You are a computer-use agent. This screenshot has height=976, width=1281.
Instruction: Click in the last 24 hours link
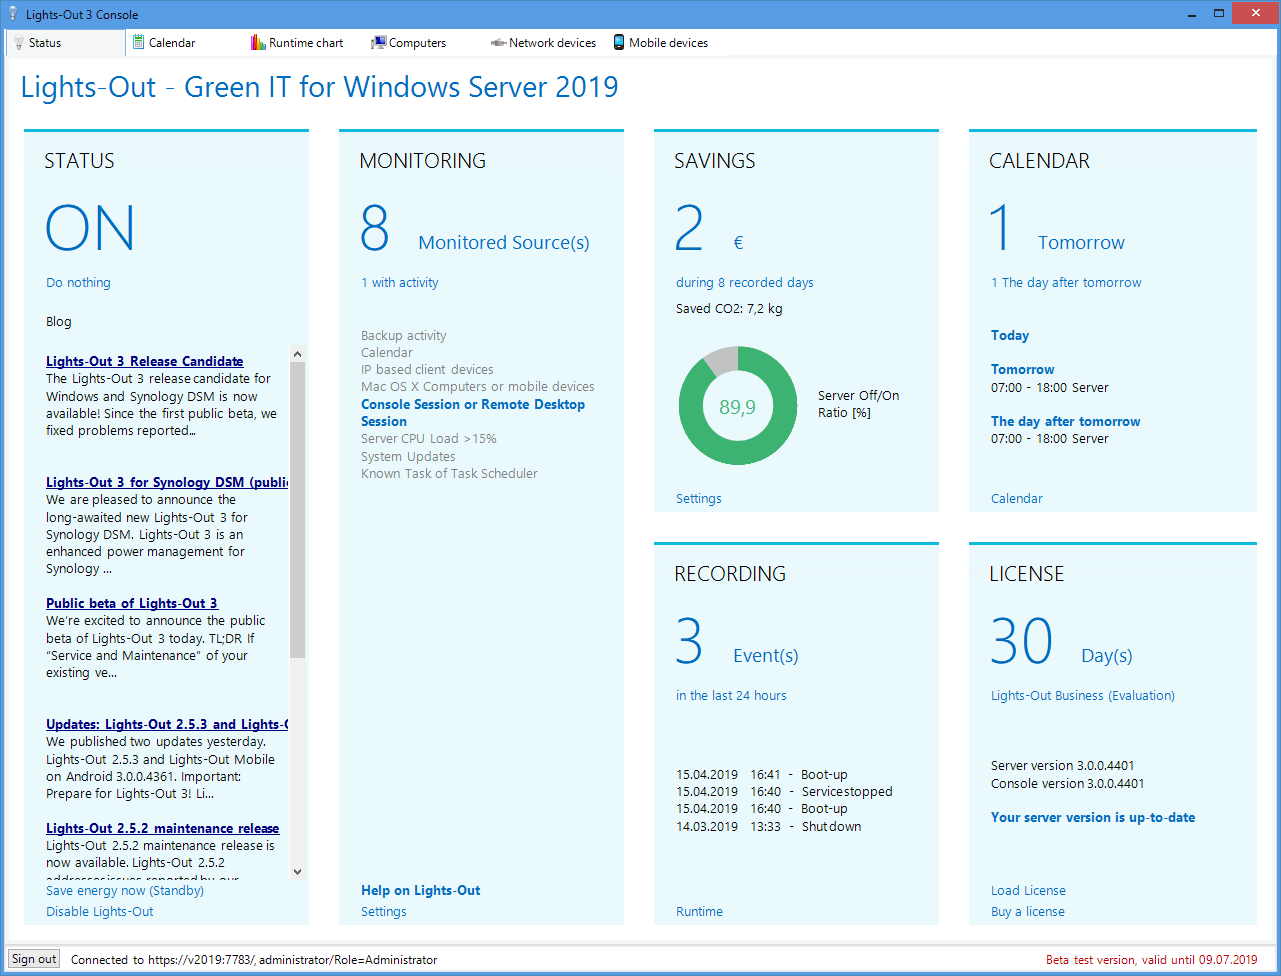click(731, 695)
